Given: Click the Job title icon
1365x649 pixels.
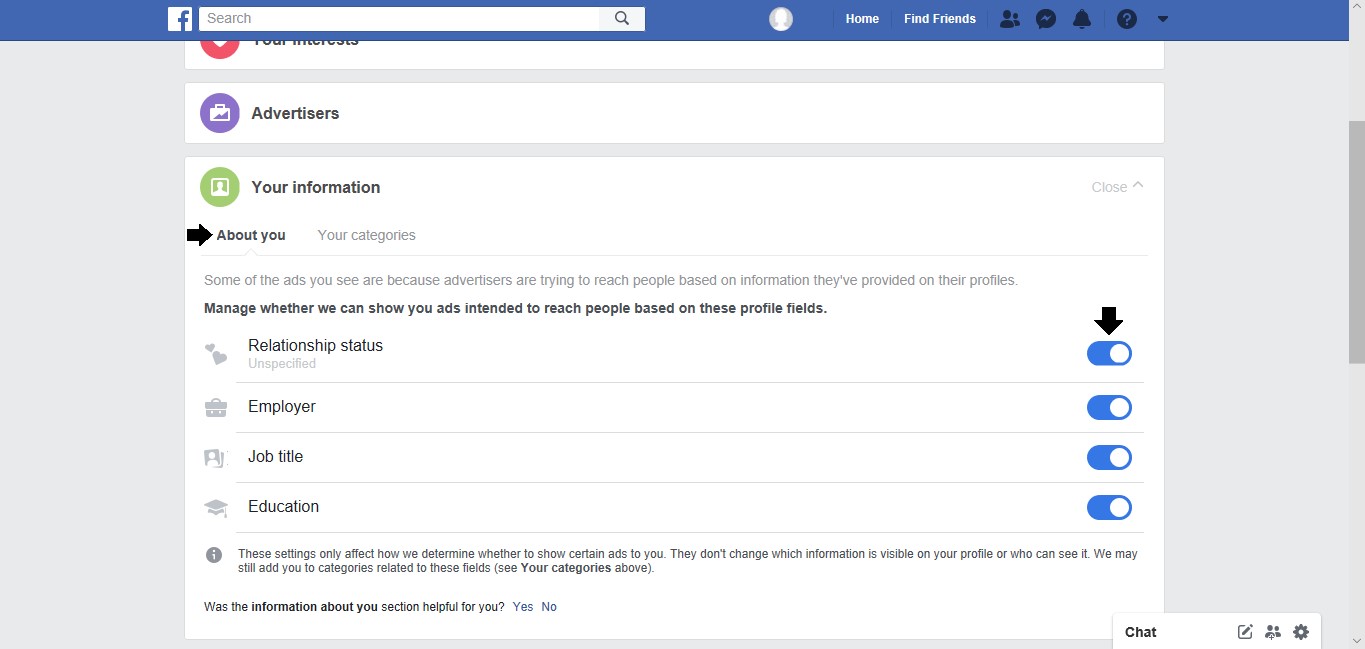Looking at the screenshot, I should 215,457.
